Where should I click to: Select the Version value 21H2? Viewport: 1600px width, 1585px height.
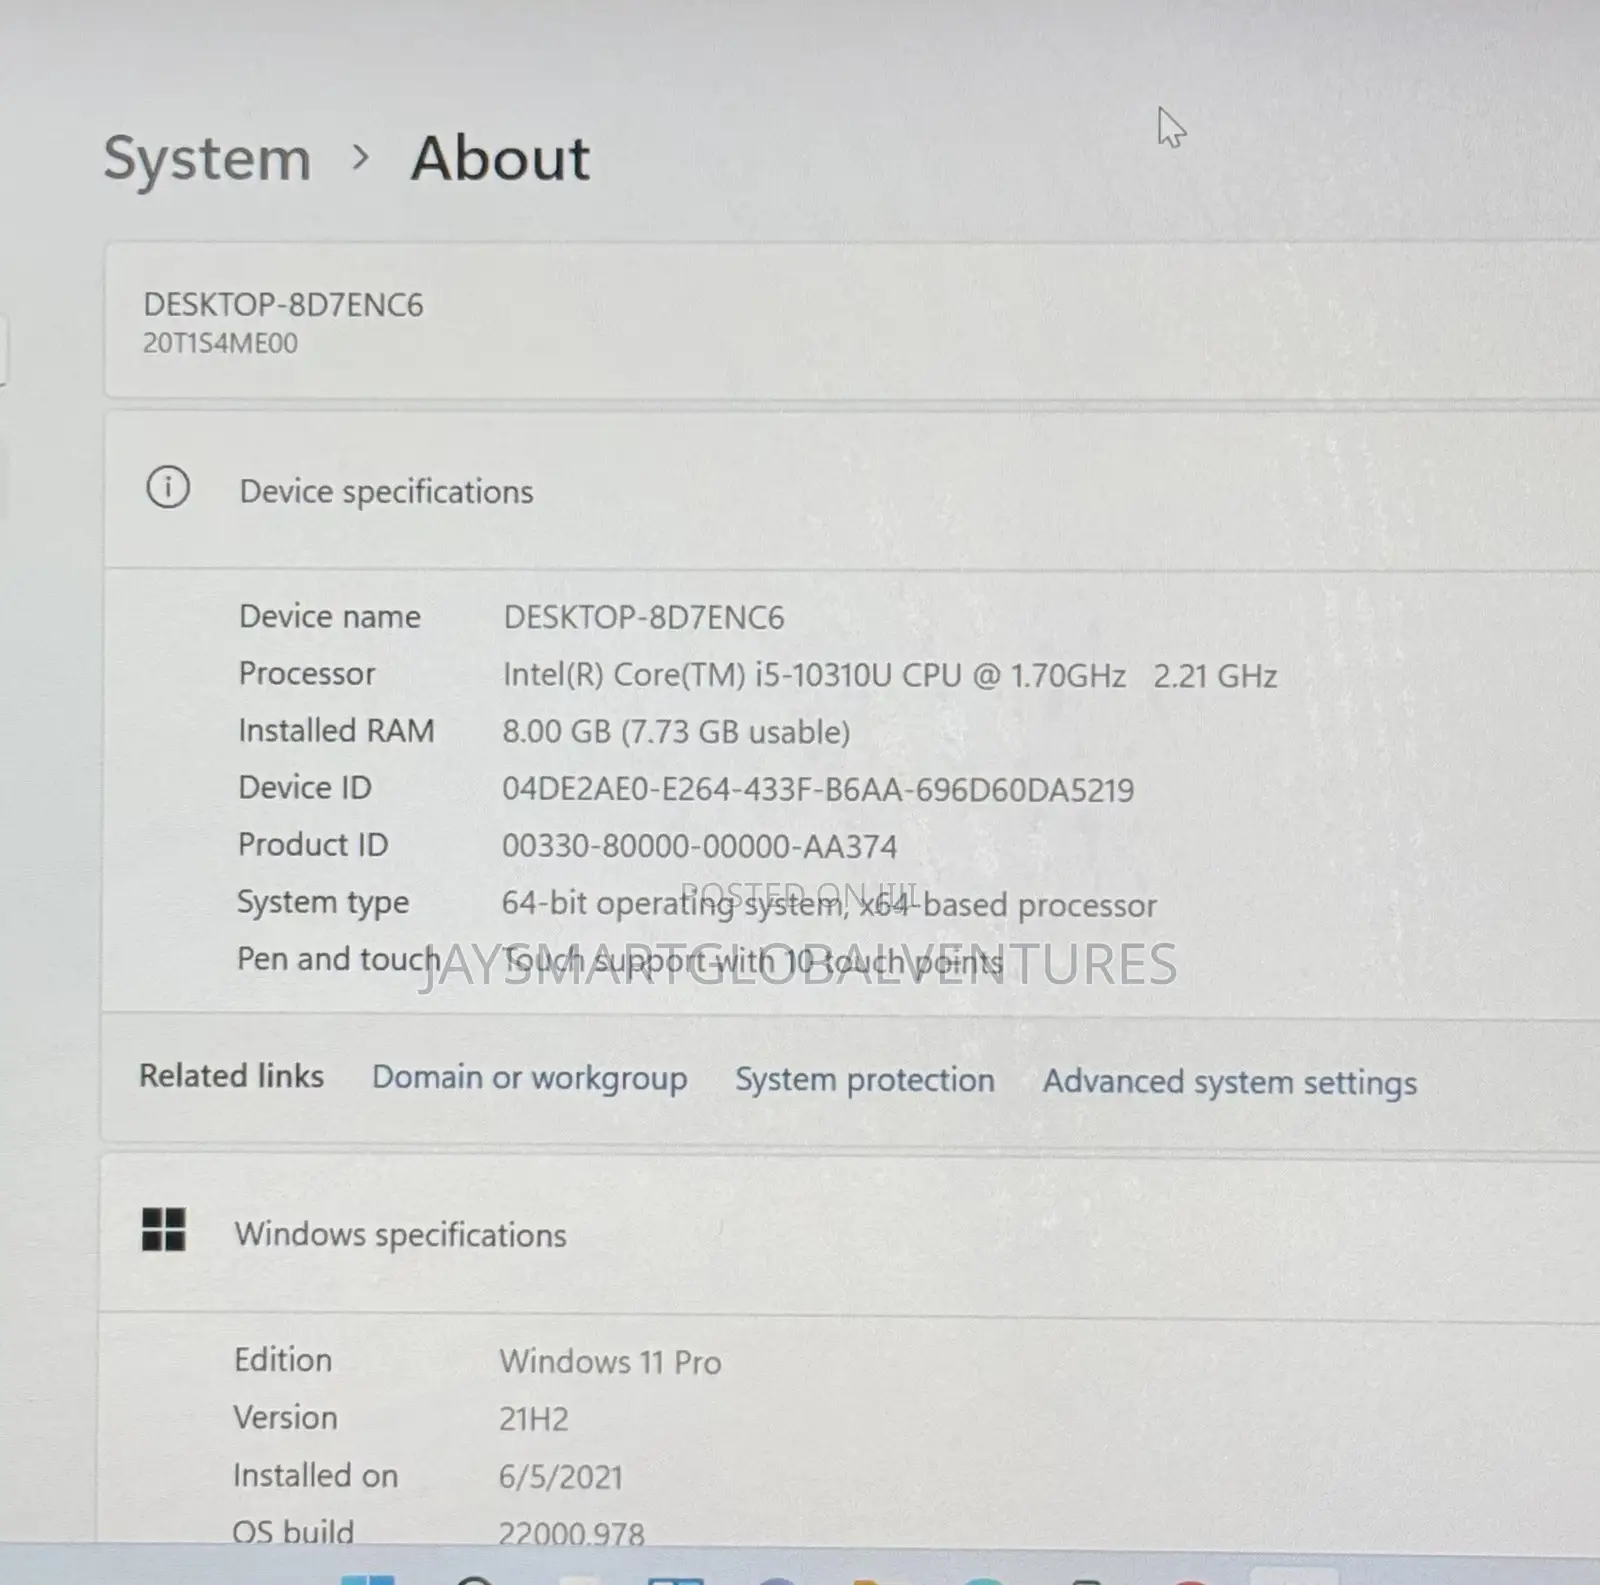click(534, 1419)
